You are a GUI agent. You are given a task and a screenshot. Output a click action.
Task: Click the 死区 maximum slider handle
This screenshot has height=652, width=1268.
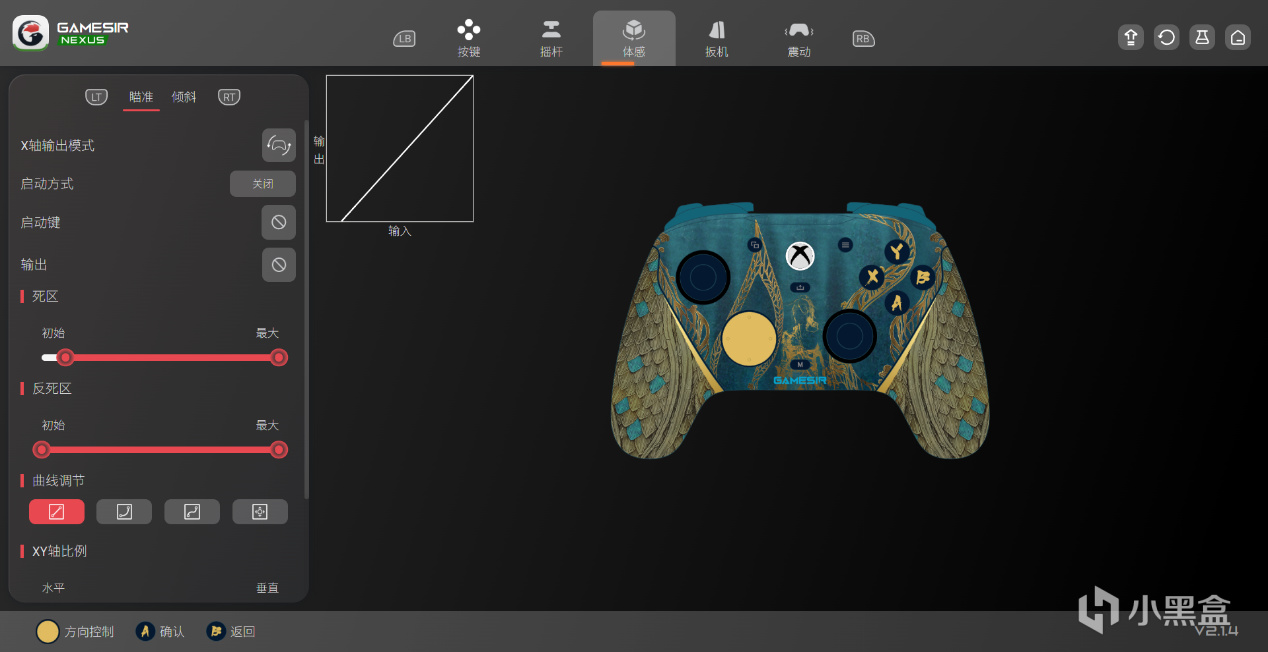(x=279, y=357)
